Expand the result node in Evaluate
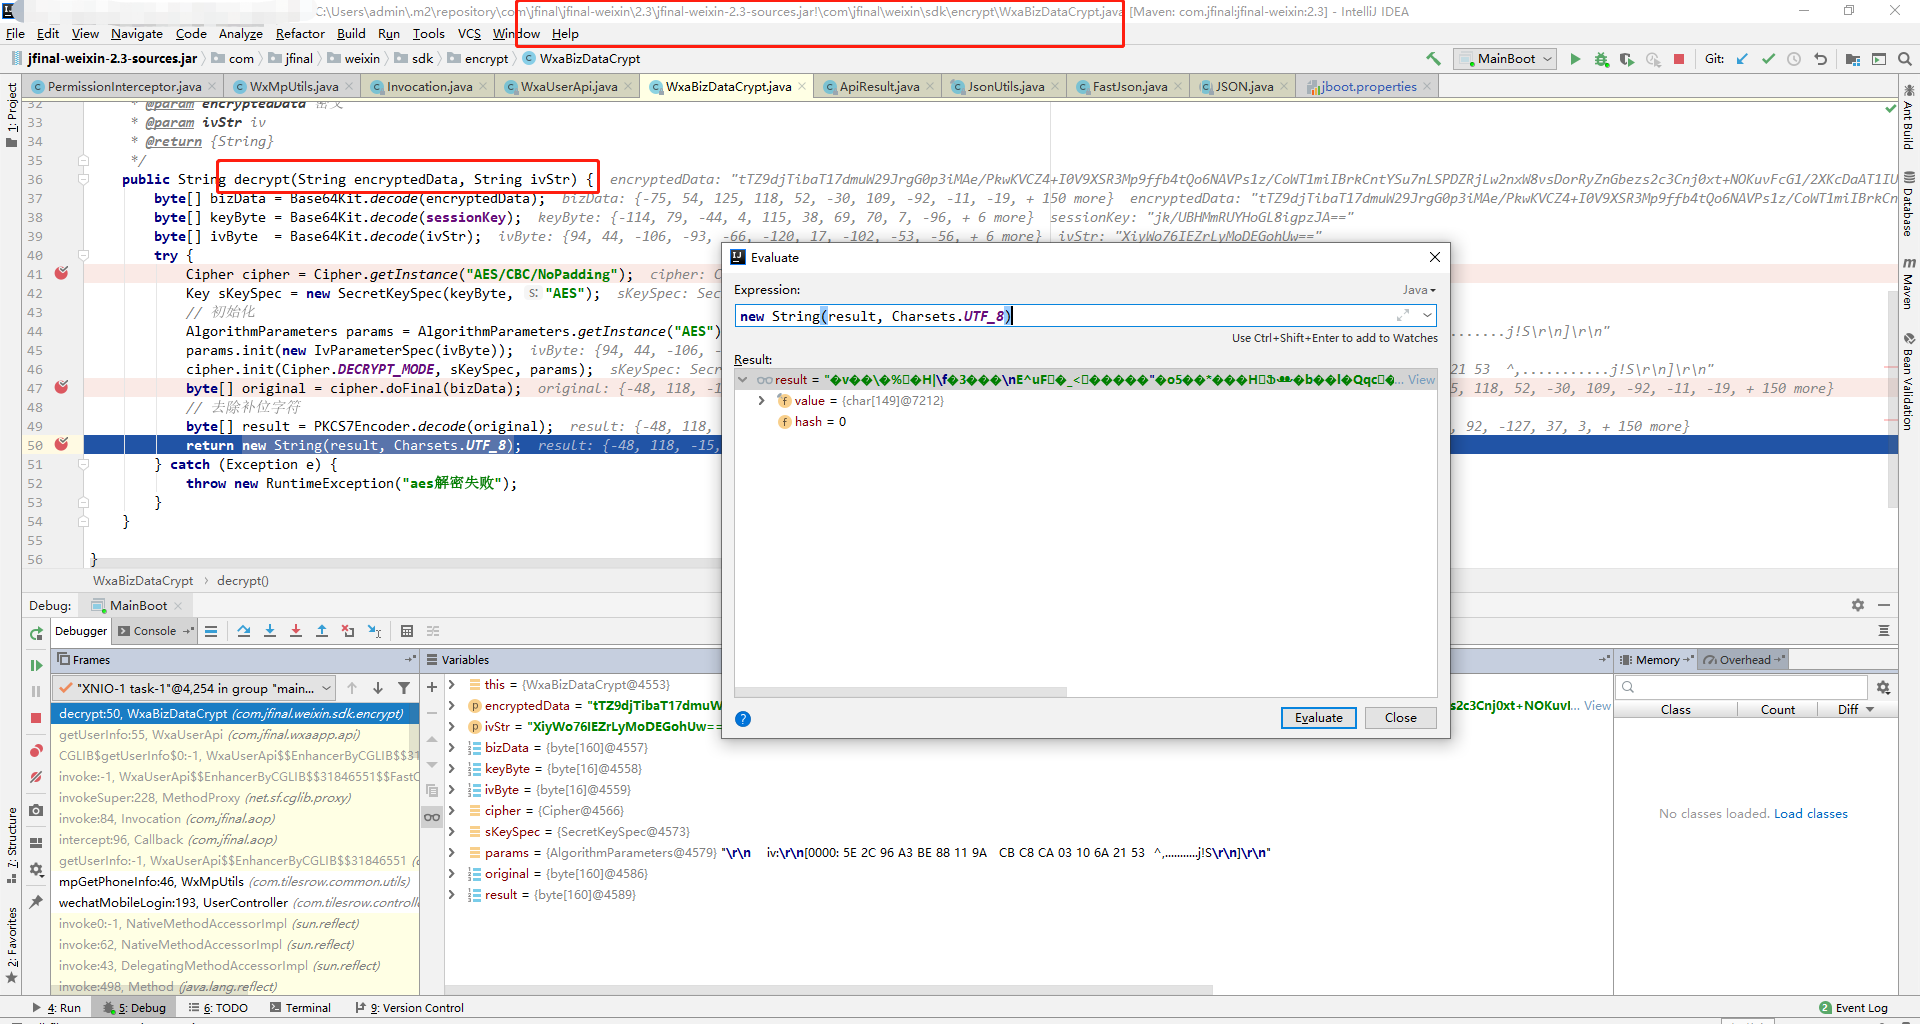 (x=743, y=380)
